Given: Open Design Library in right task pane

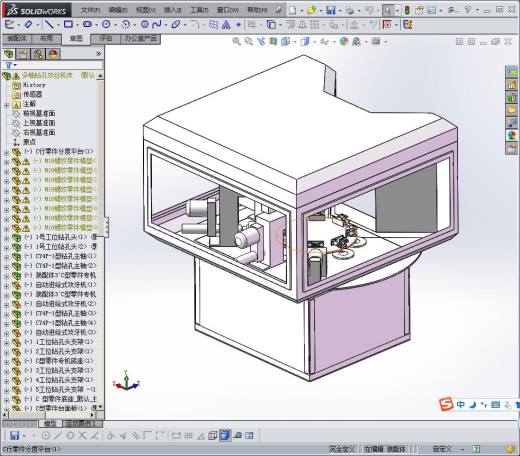Looking at the screenshot, I should tap(512, 97).
